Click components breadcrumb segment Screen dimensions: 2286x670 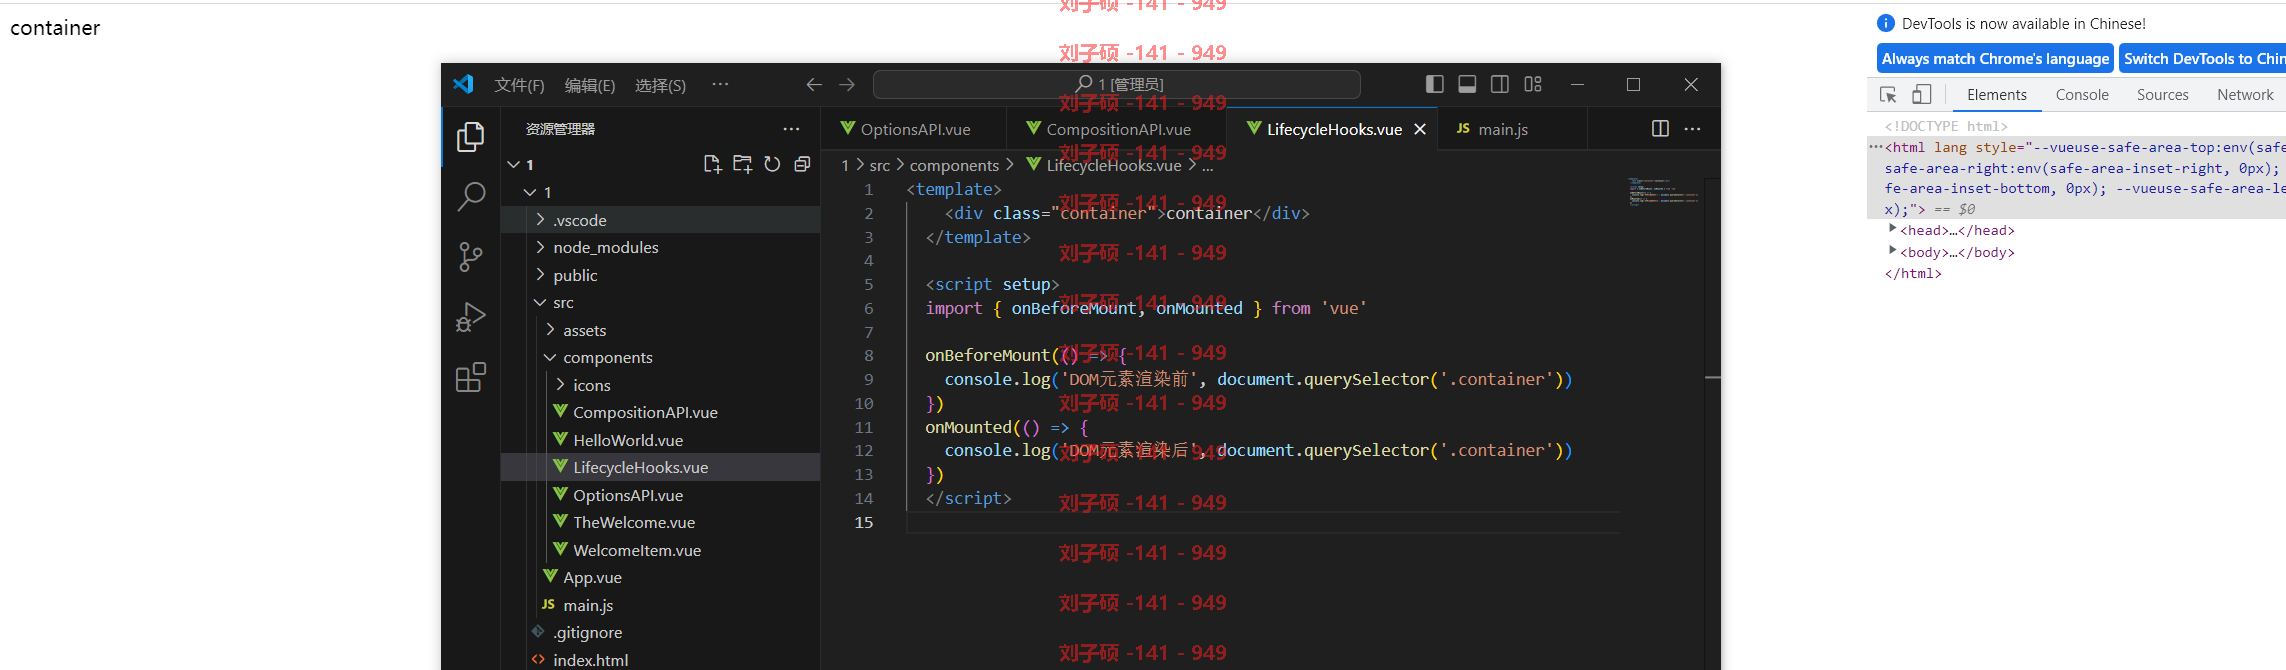point(954,165)
